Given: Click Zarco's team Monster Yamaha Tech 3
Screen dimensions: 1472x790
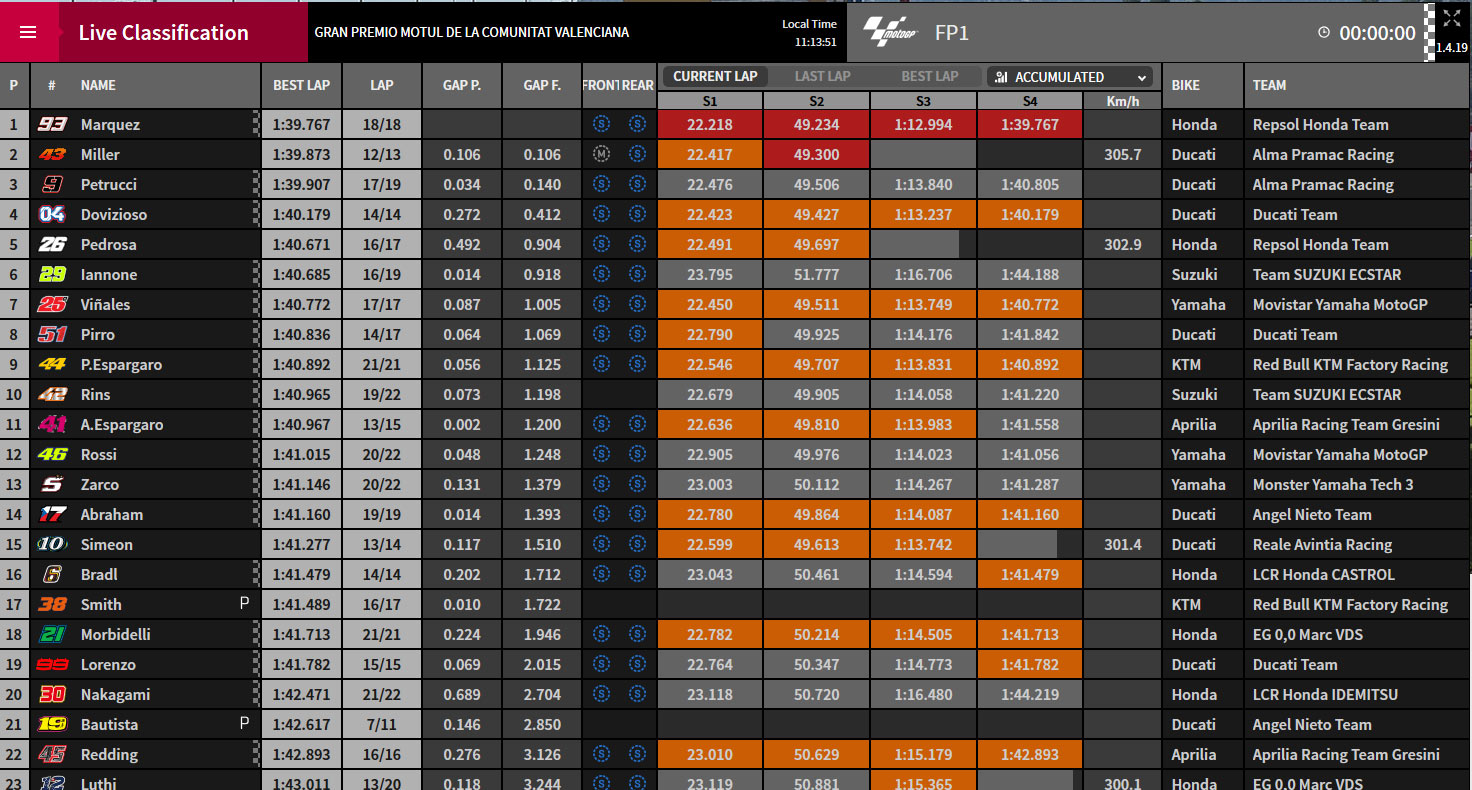Looking at the screenshot, I should [x=1333, y=484].
